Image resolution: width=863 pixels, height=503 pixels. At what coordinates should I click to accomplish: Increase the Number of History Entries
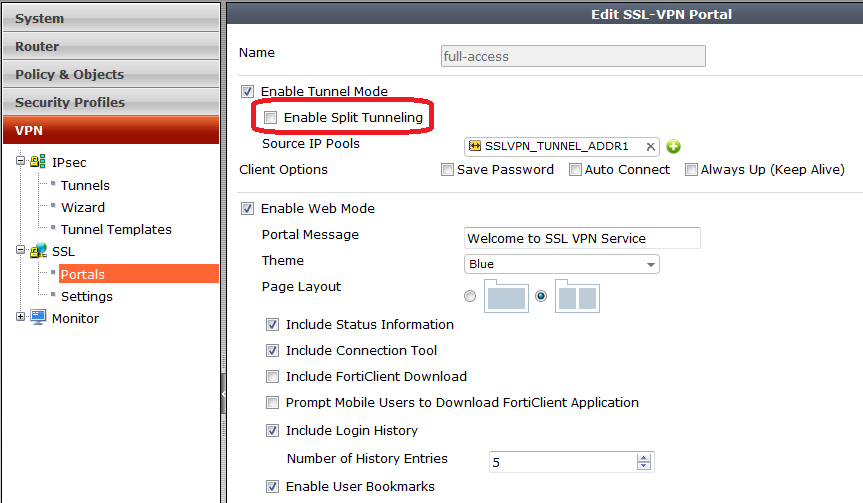(643, 458)
